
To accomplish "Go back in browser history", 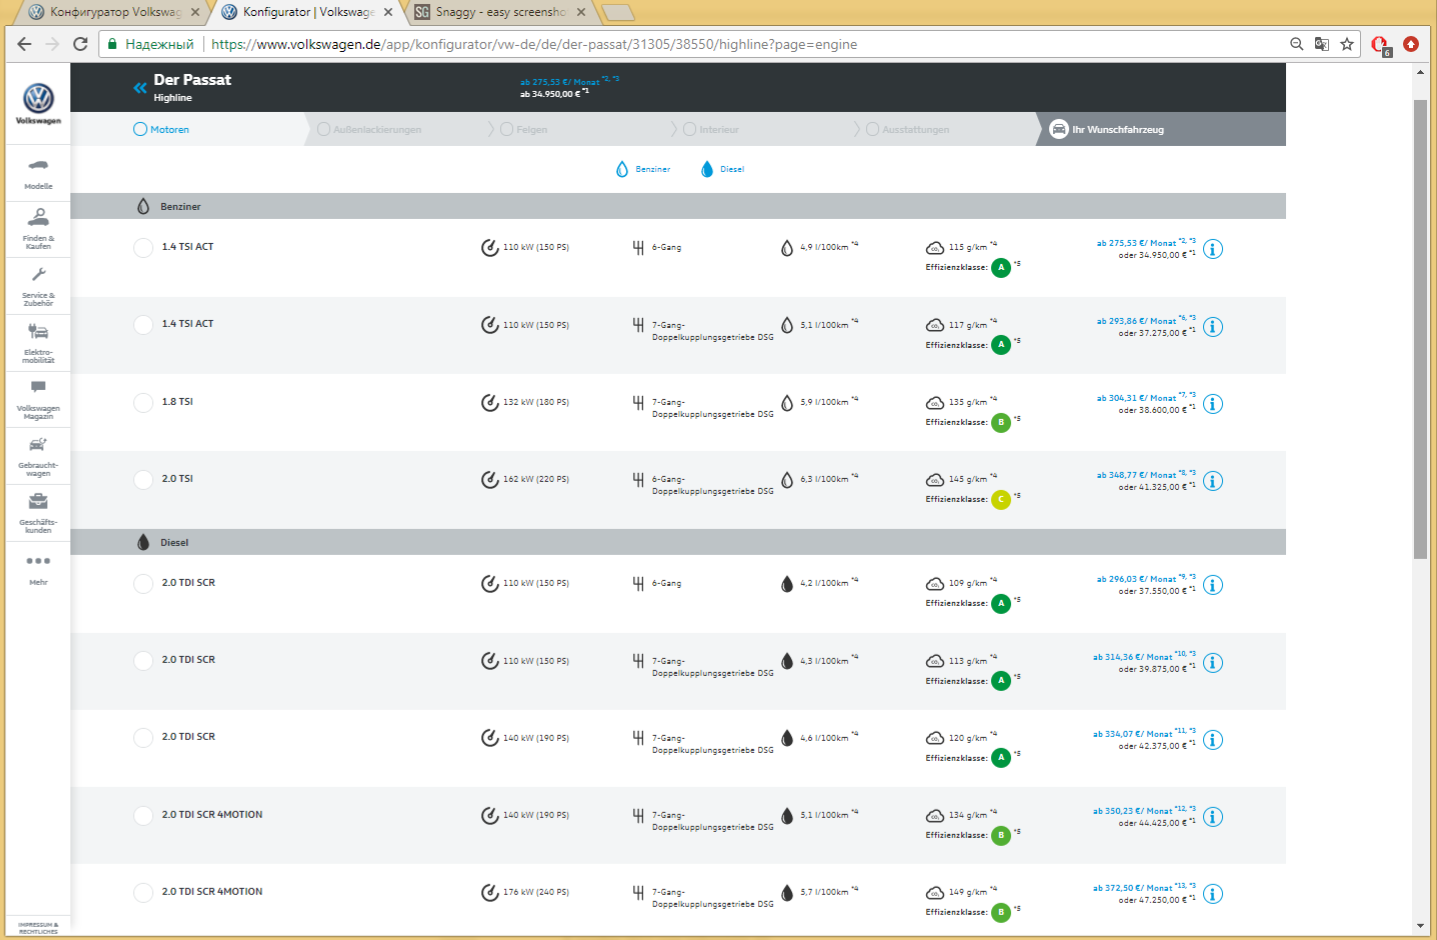I will [x=24, y=44].
